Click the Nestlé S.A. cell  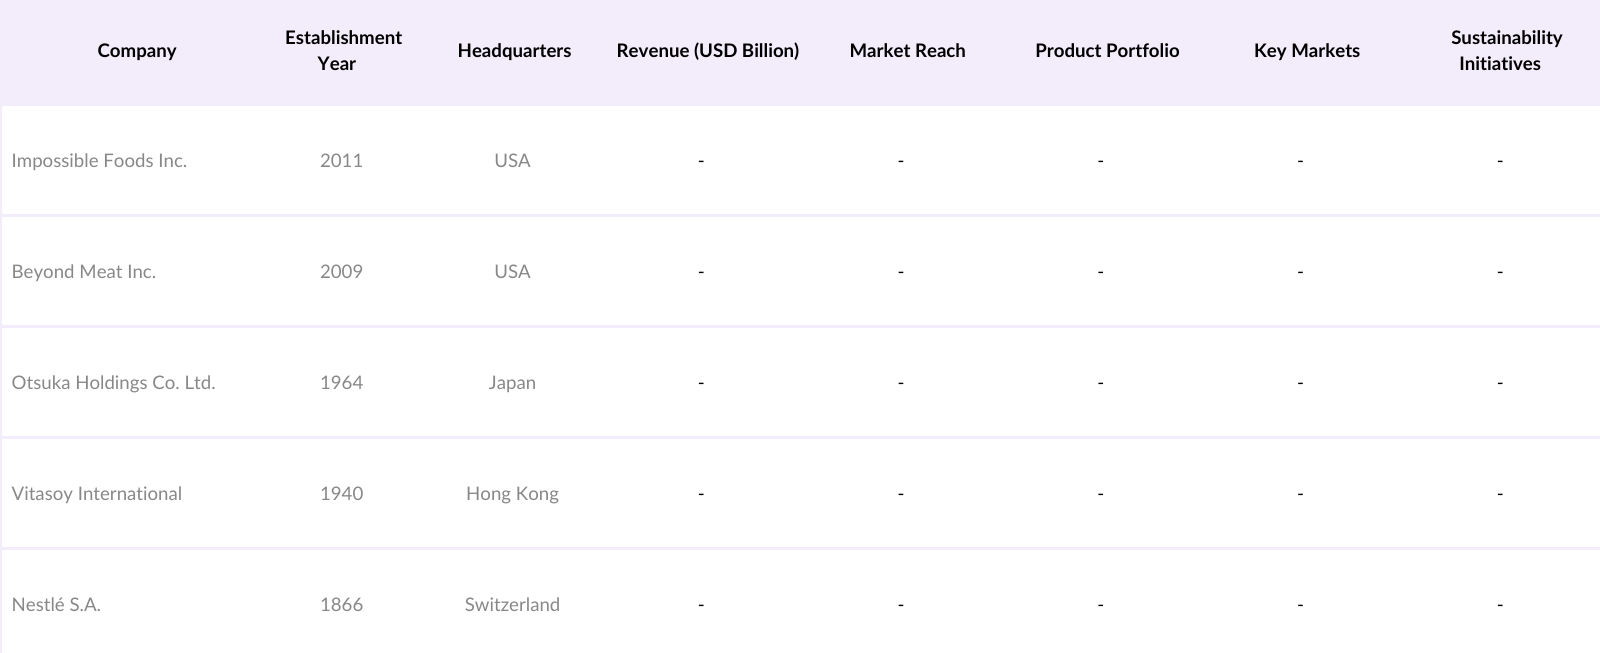coord(56,605)
